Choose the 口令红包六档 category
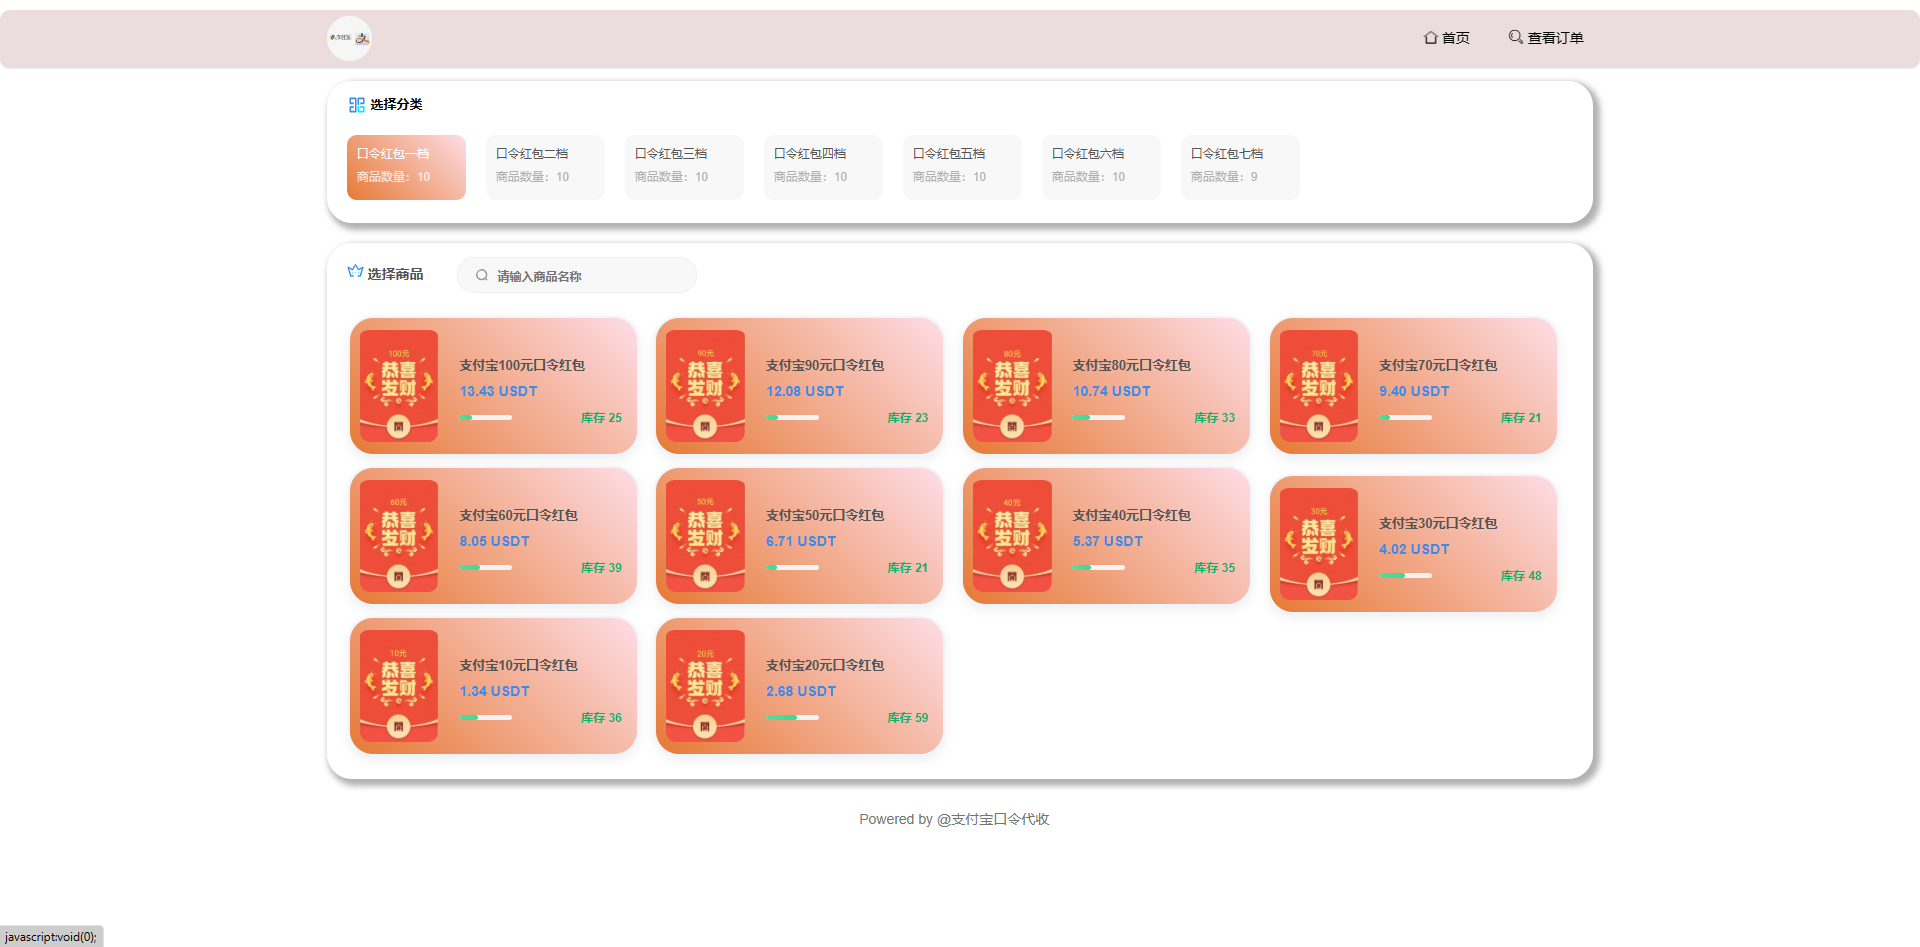Image resolution: width=1920 pixels, height=947 pixels. (1101, 167)
